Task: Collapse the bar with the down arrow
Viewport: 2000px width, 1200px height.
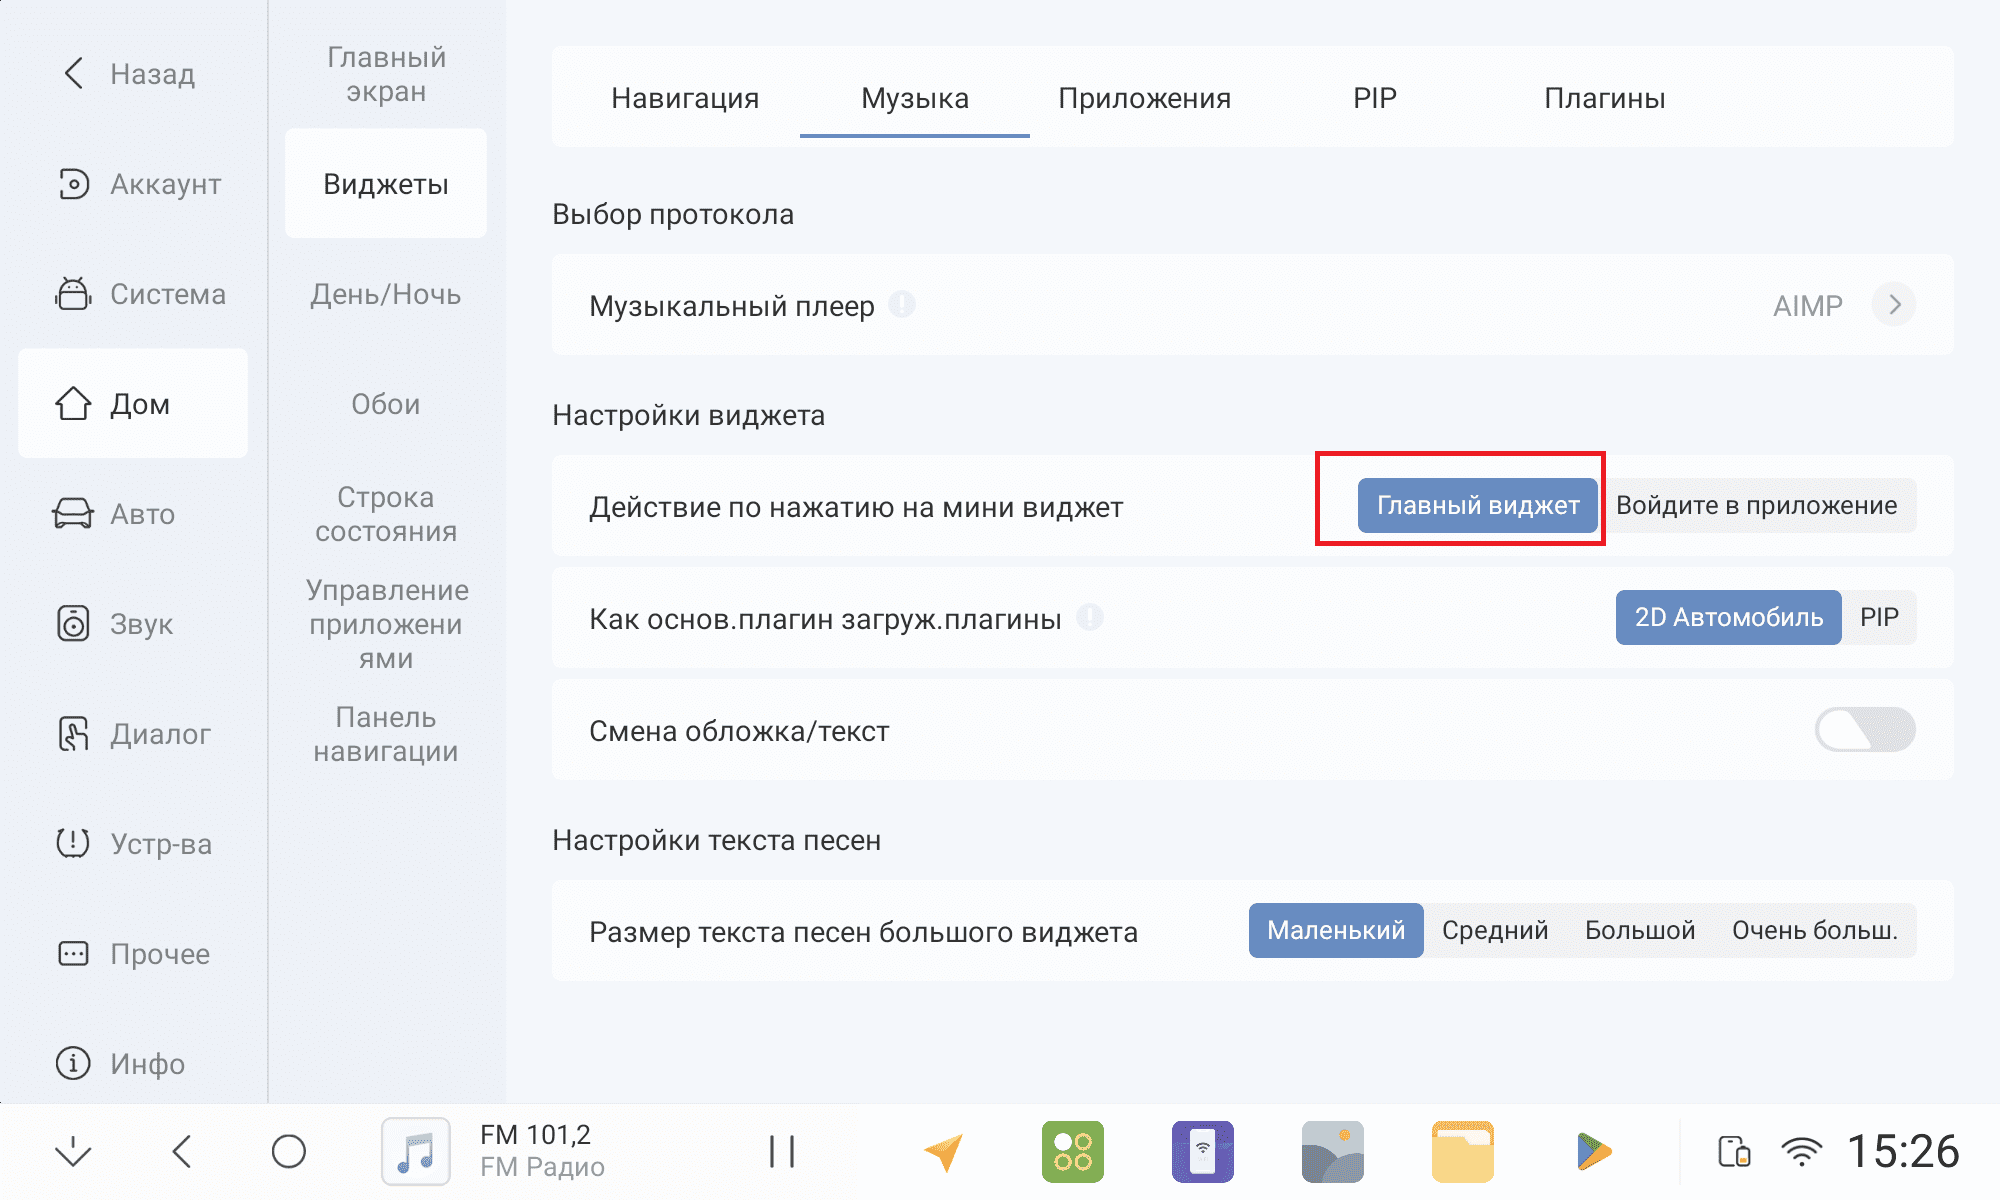Action: [73, 1152]
